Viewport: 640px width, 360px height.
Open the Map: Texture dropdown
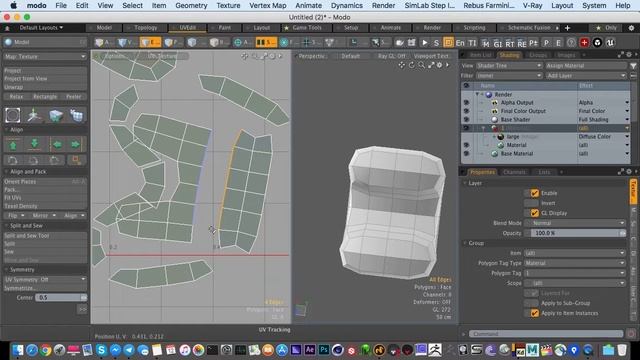(x=45, y=56)
